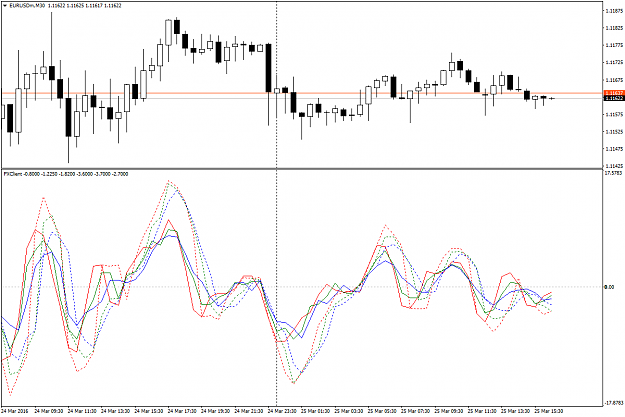Click the 24 Mar 19:30 time label
Image resolution: width=625 pixels, height=417 pixels.
215,411
